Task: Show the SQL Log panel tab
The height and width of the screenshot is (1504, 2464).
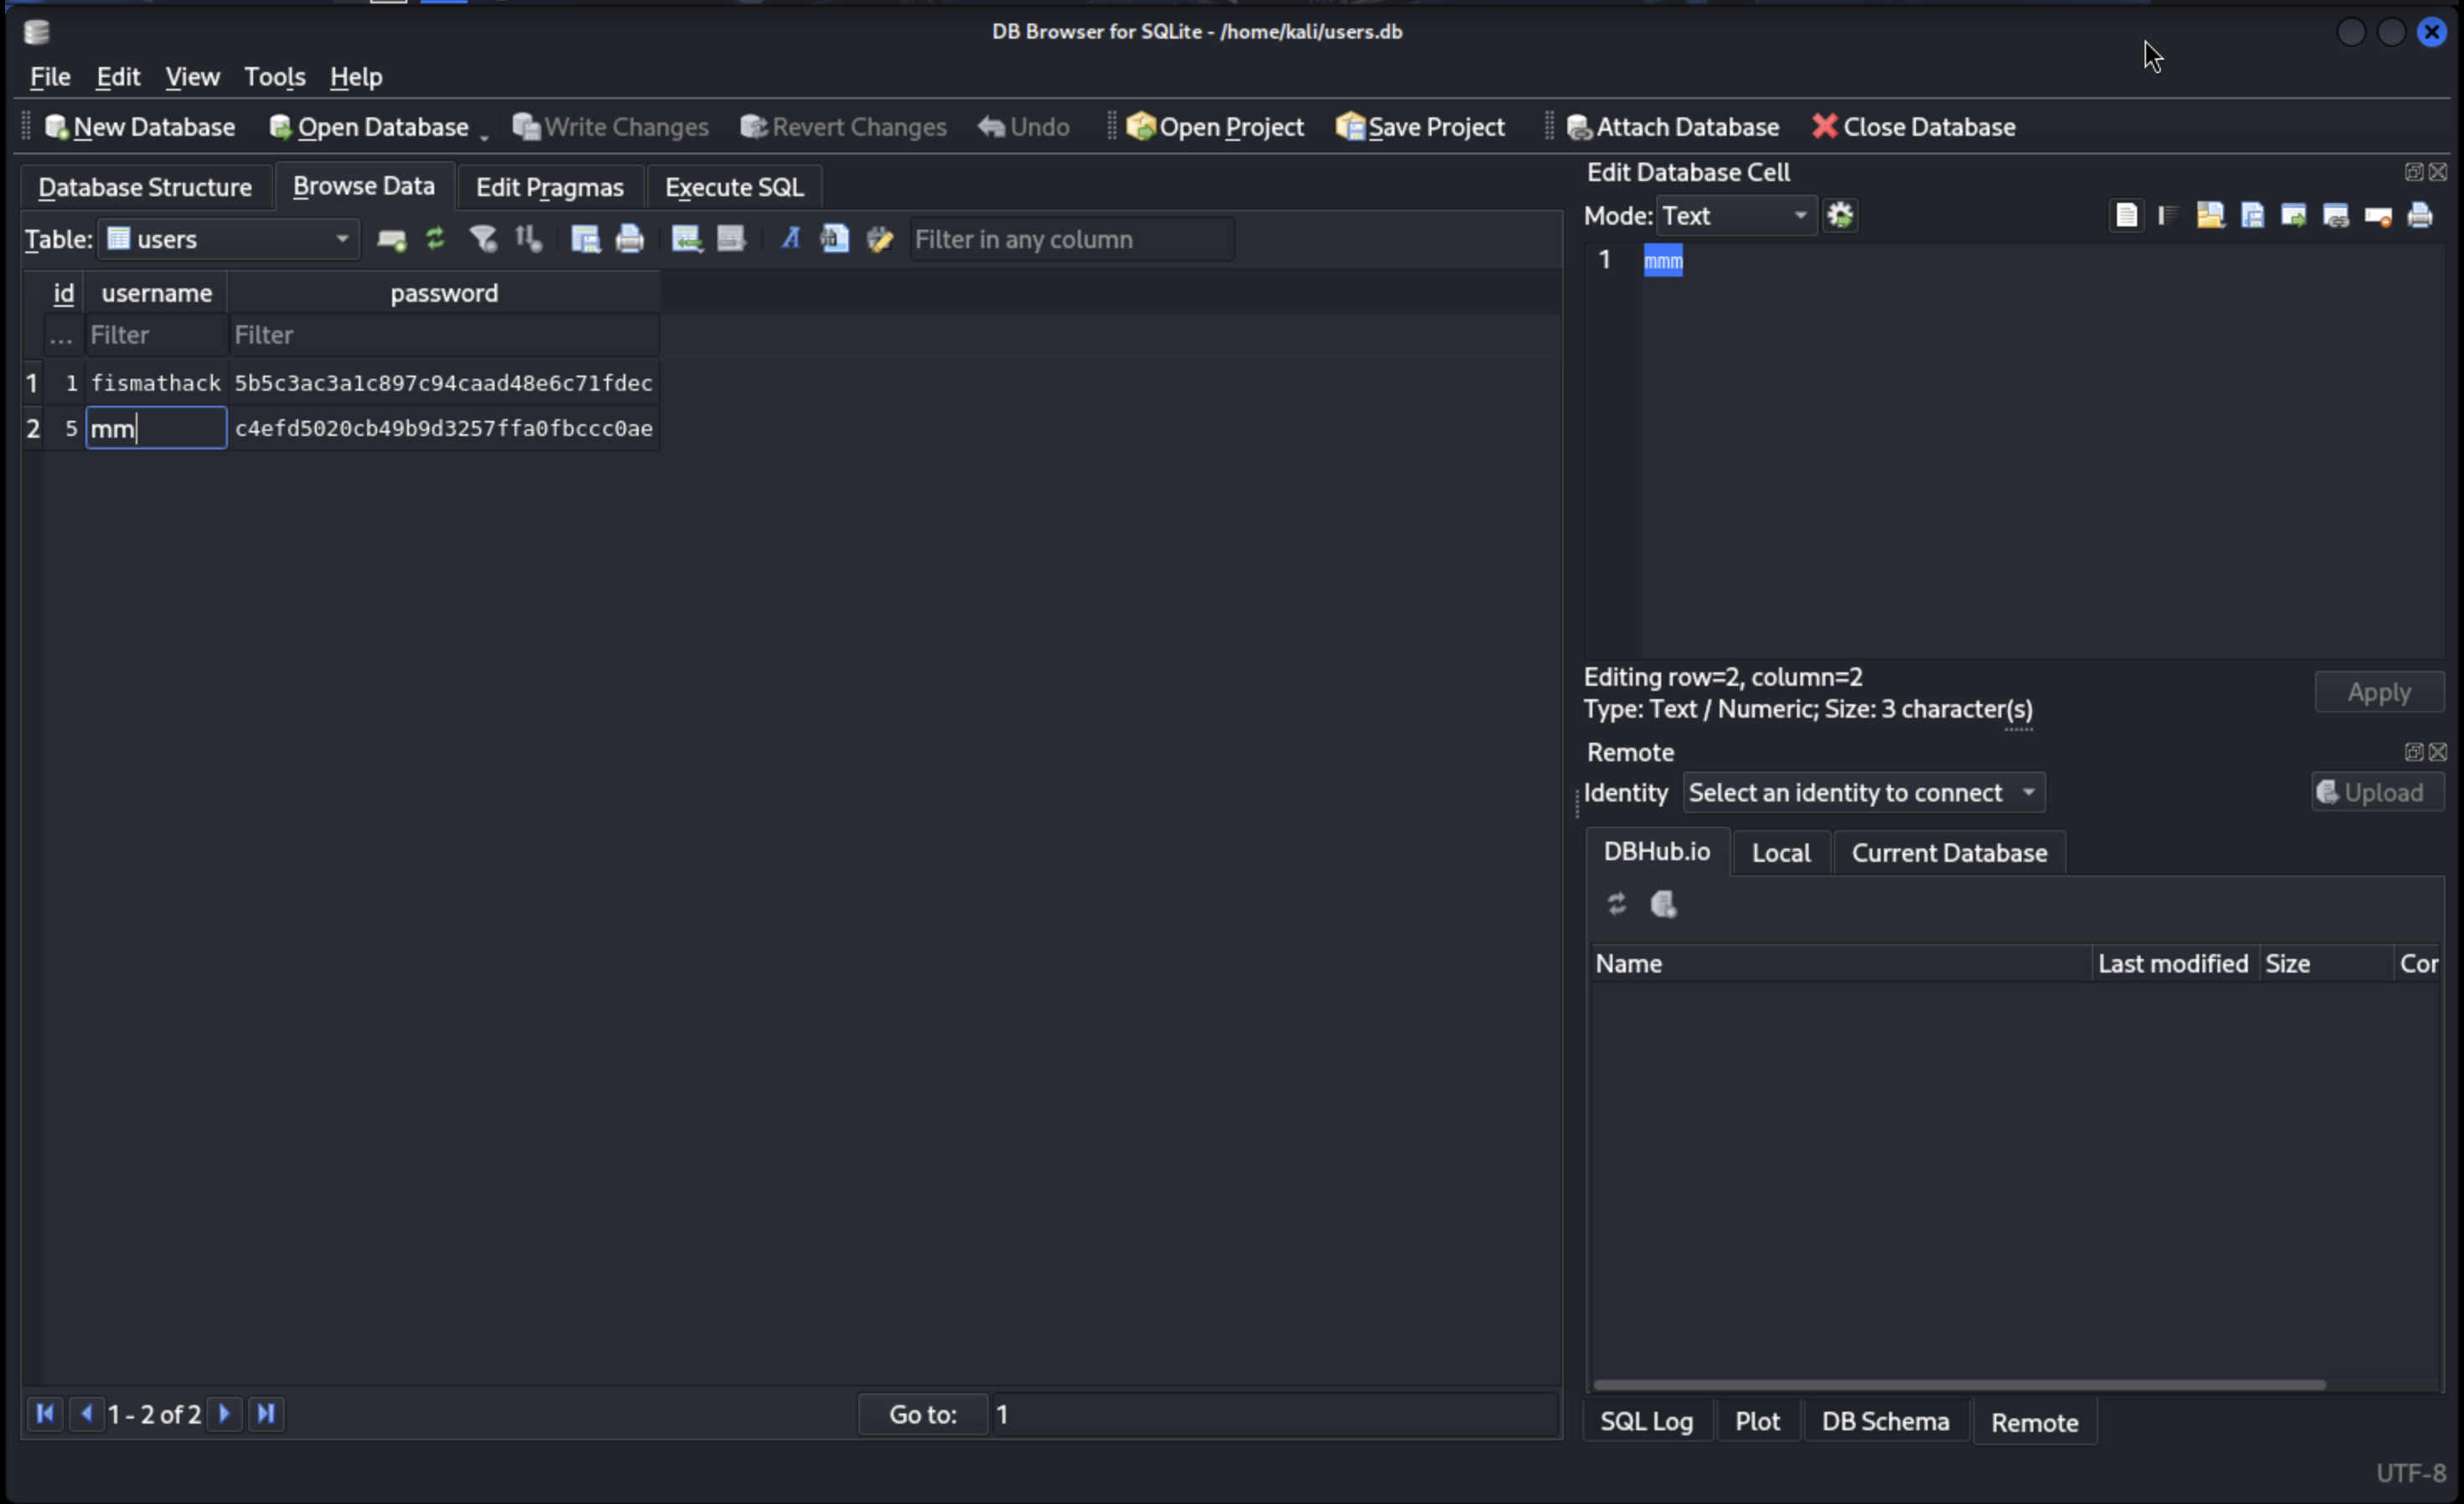Action: click(x=1646, y=1421)
